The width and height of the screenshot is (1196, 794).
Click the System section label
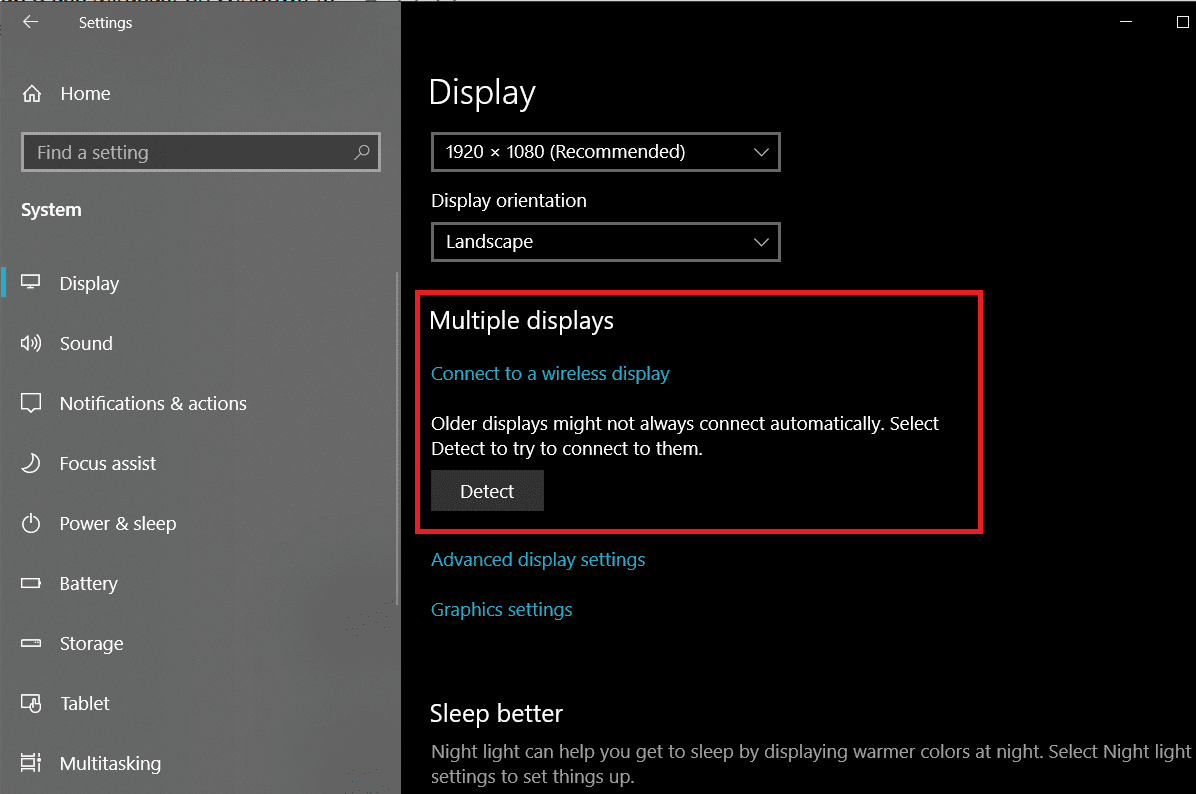point(51,210)
